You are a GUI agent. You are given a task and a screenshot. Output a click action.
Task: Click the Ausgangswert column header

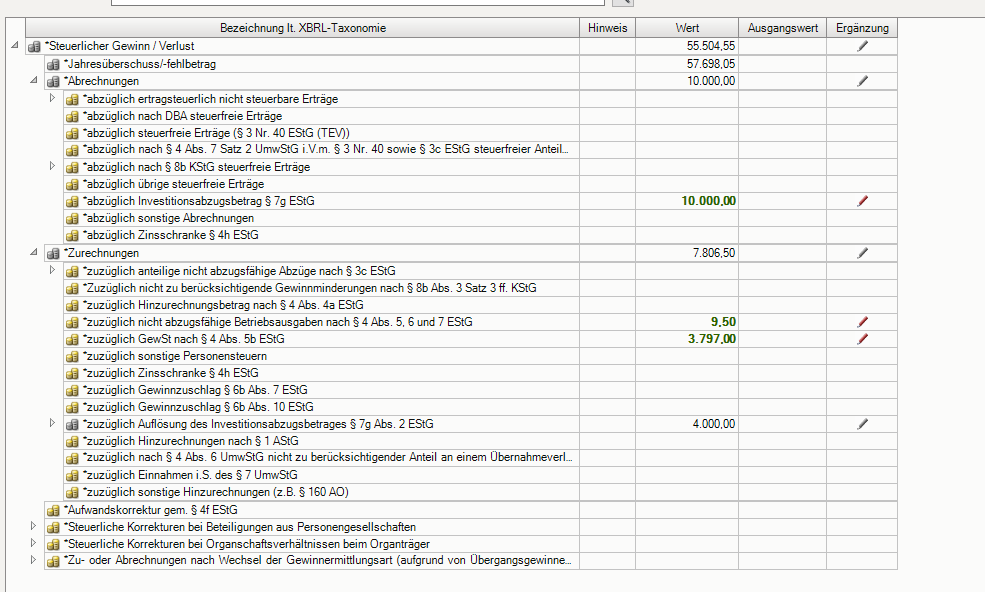(x=783, y=28)
